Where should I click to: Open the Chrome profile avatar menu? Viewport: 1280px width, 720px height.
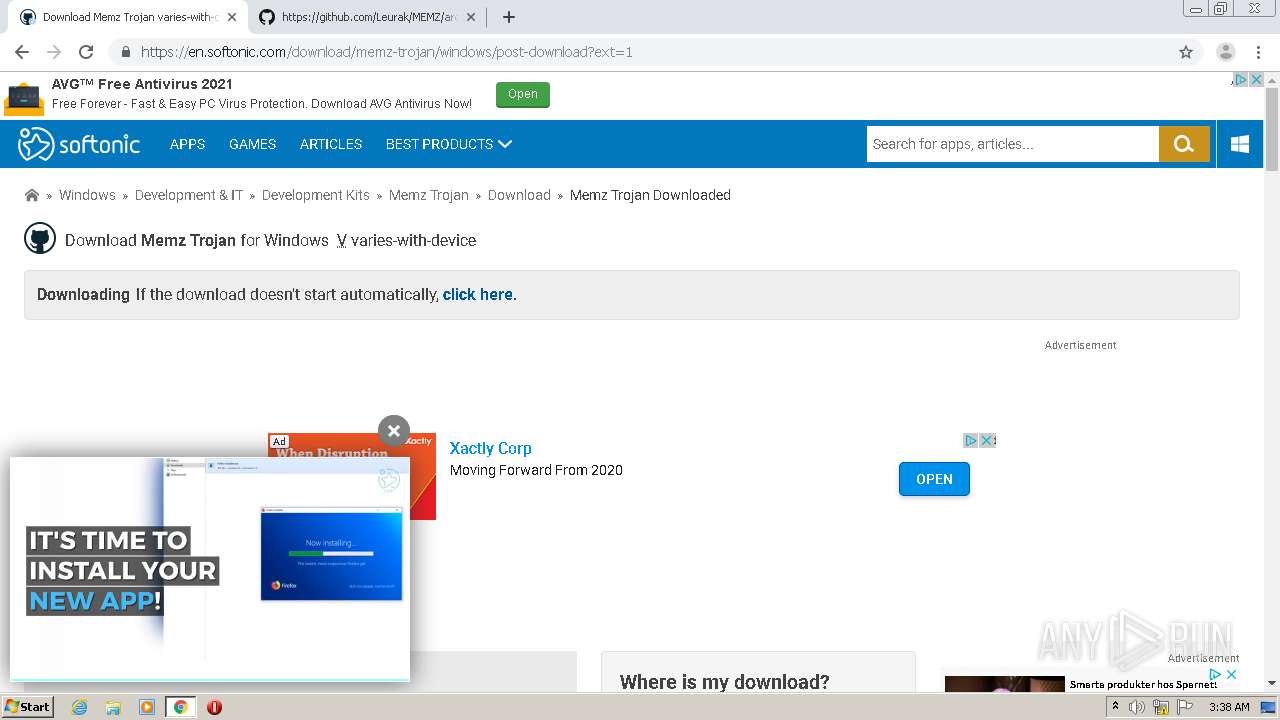[1225, 52]
